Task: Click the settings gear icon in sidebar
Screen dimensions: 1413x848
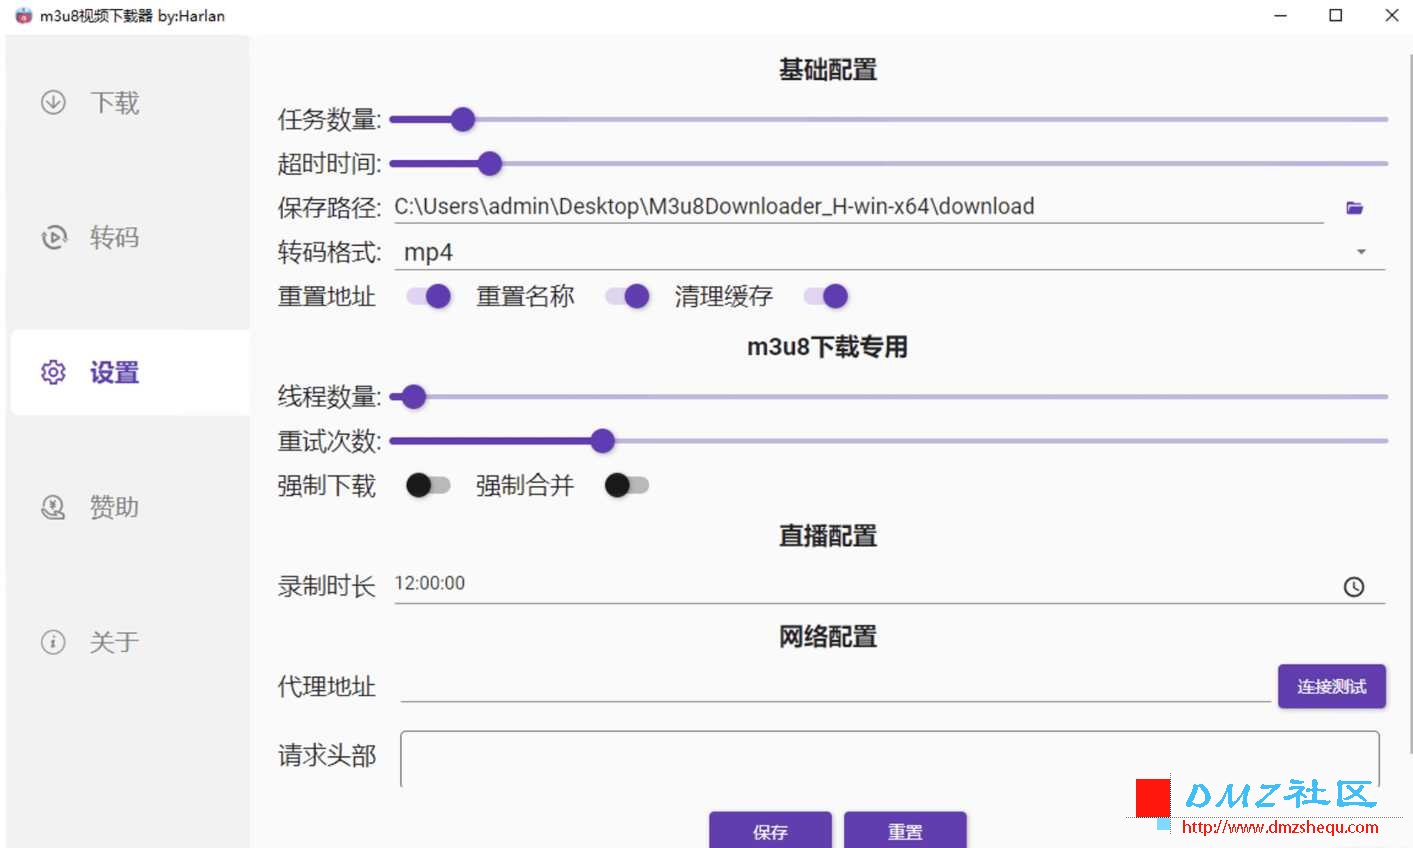Action: tap(53, 372)
